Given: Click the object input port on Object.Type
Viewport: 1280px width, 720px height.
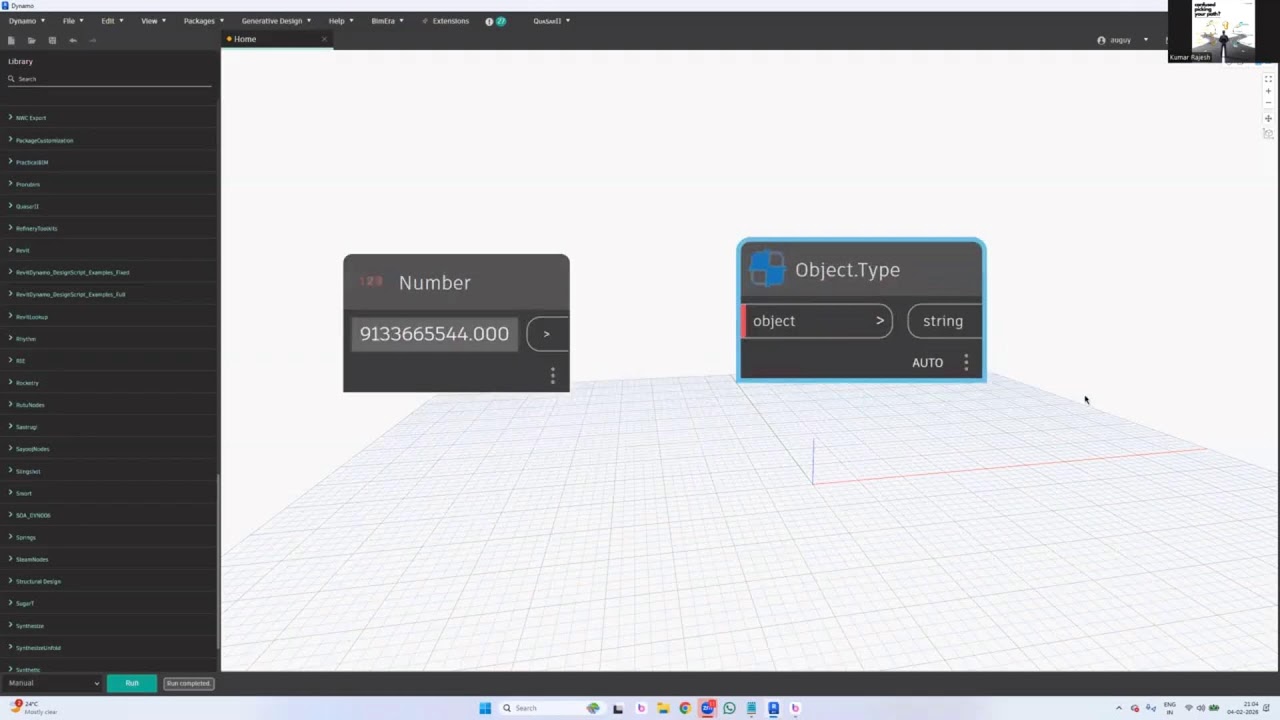Looking at the screenshot, I should point(816,321).
